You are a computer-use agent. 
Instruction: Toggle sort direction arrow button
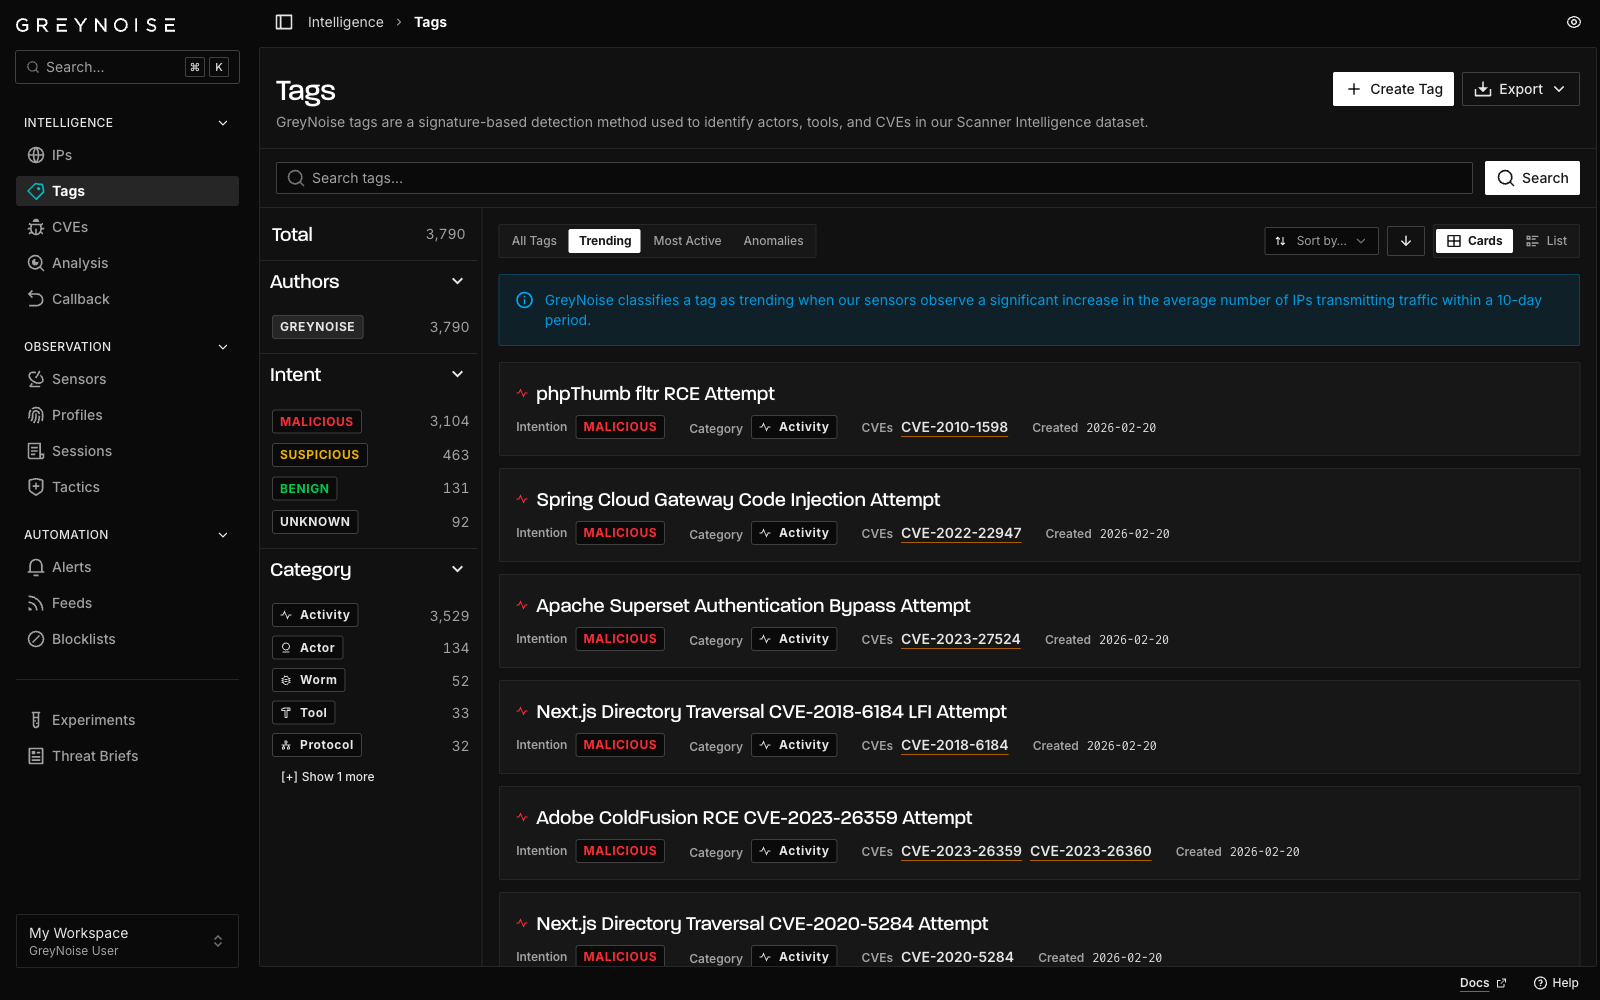[x=1406, y=241]
